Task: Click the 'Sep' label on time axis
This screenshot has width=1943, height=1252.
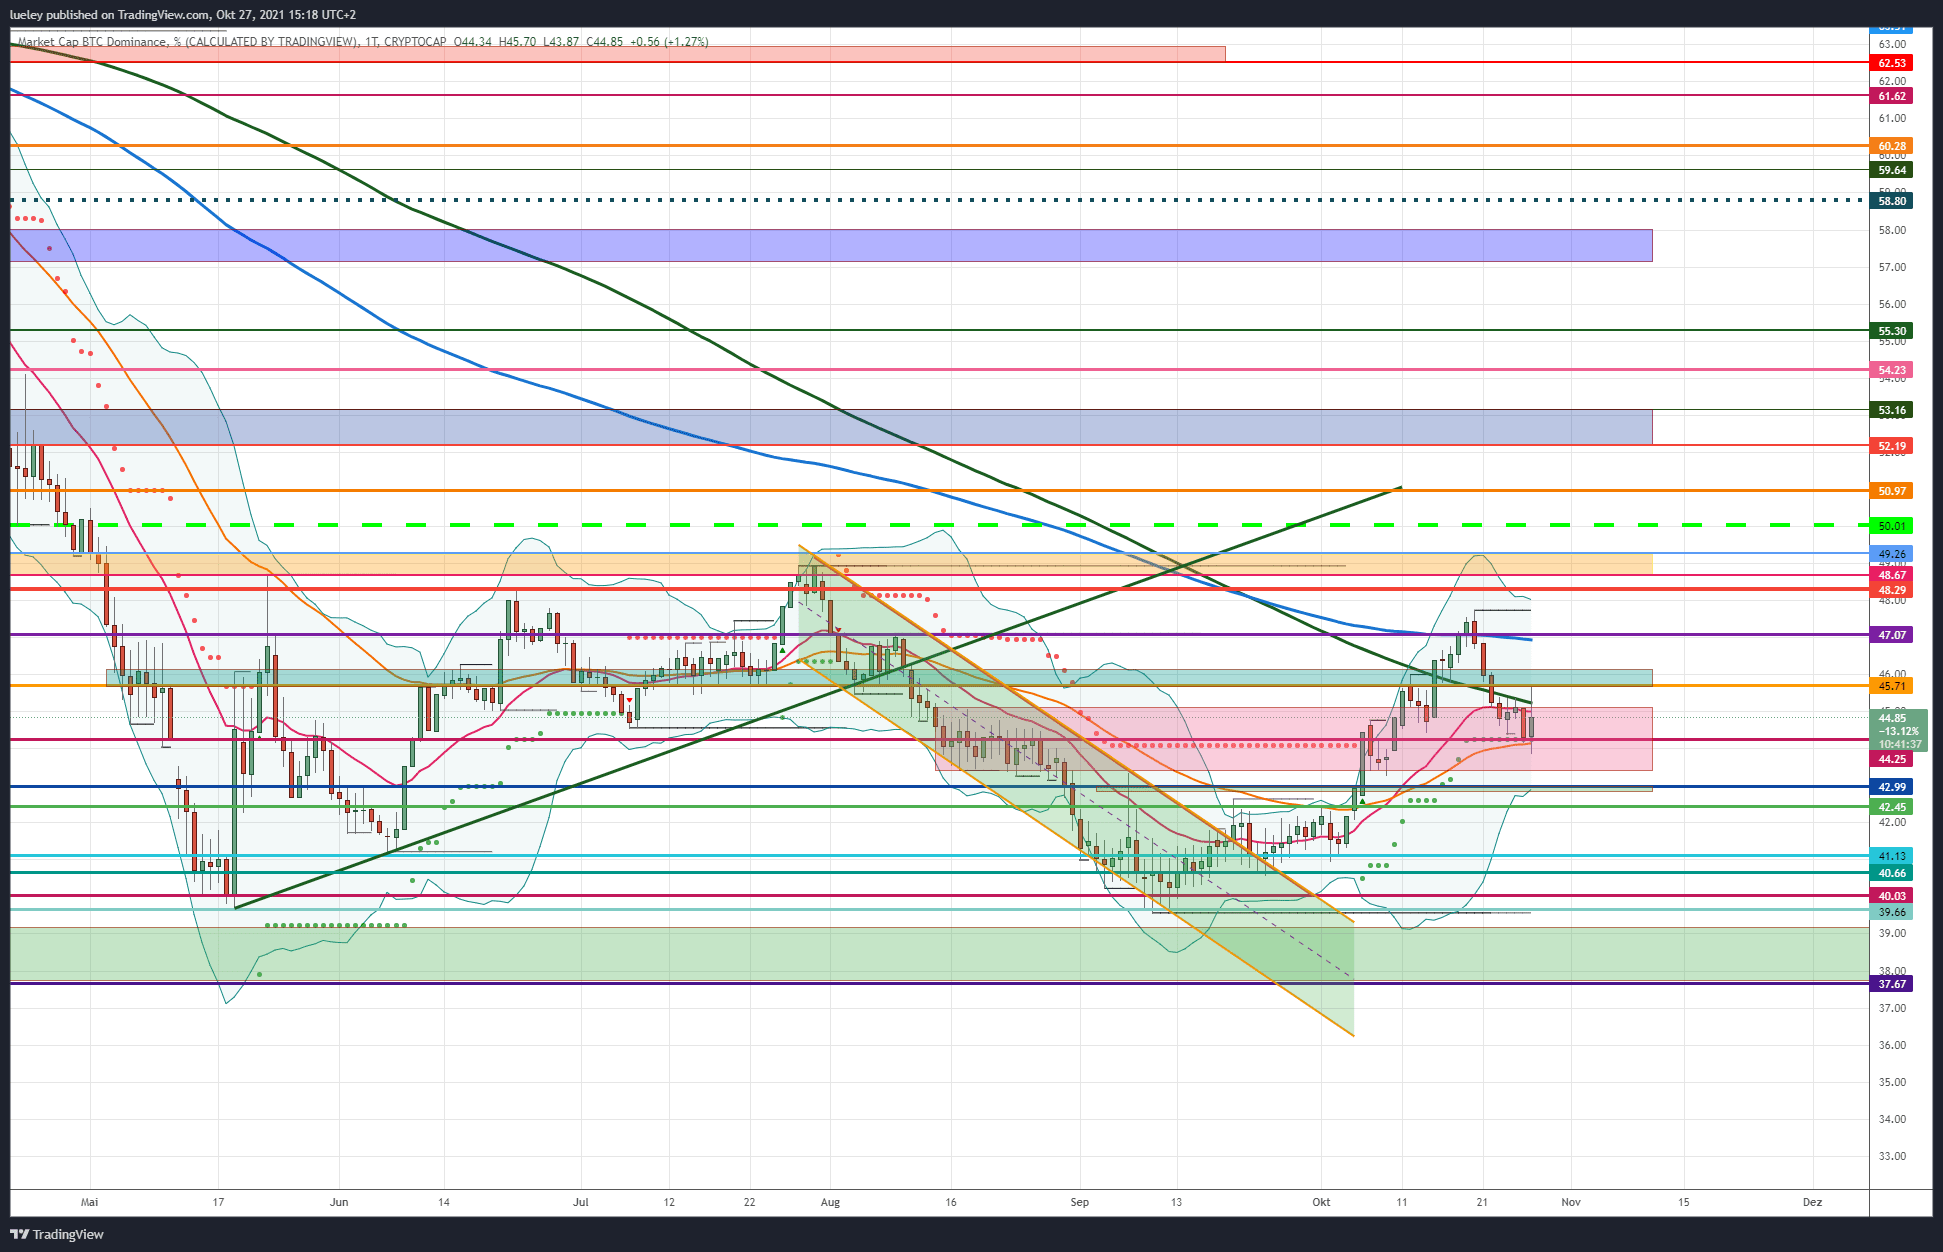Action: coord(1079,1202)
